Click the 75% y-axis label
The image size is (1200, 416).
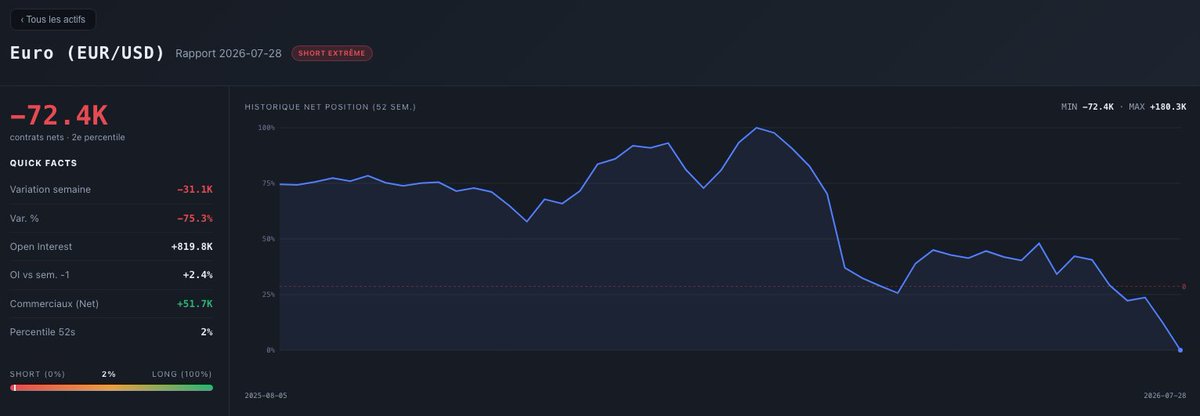click(268, 183)
